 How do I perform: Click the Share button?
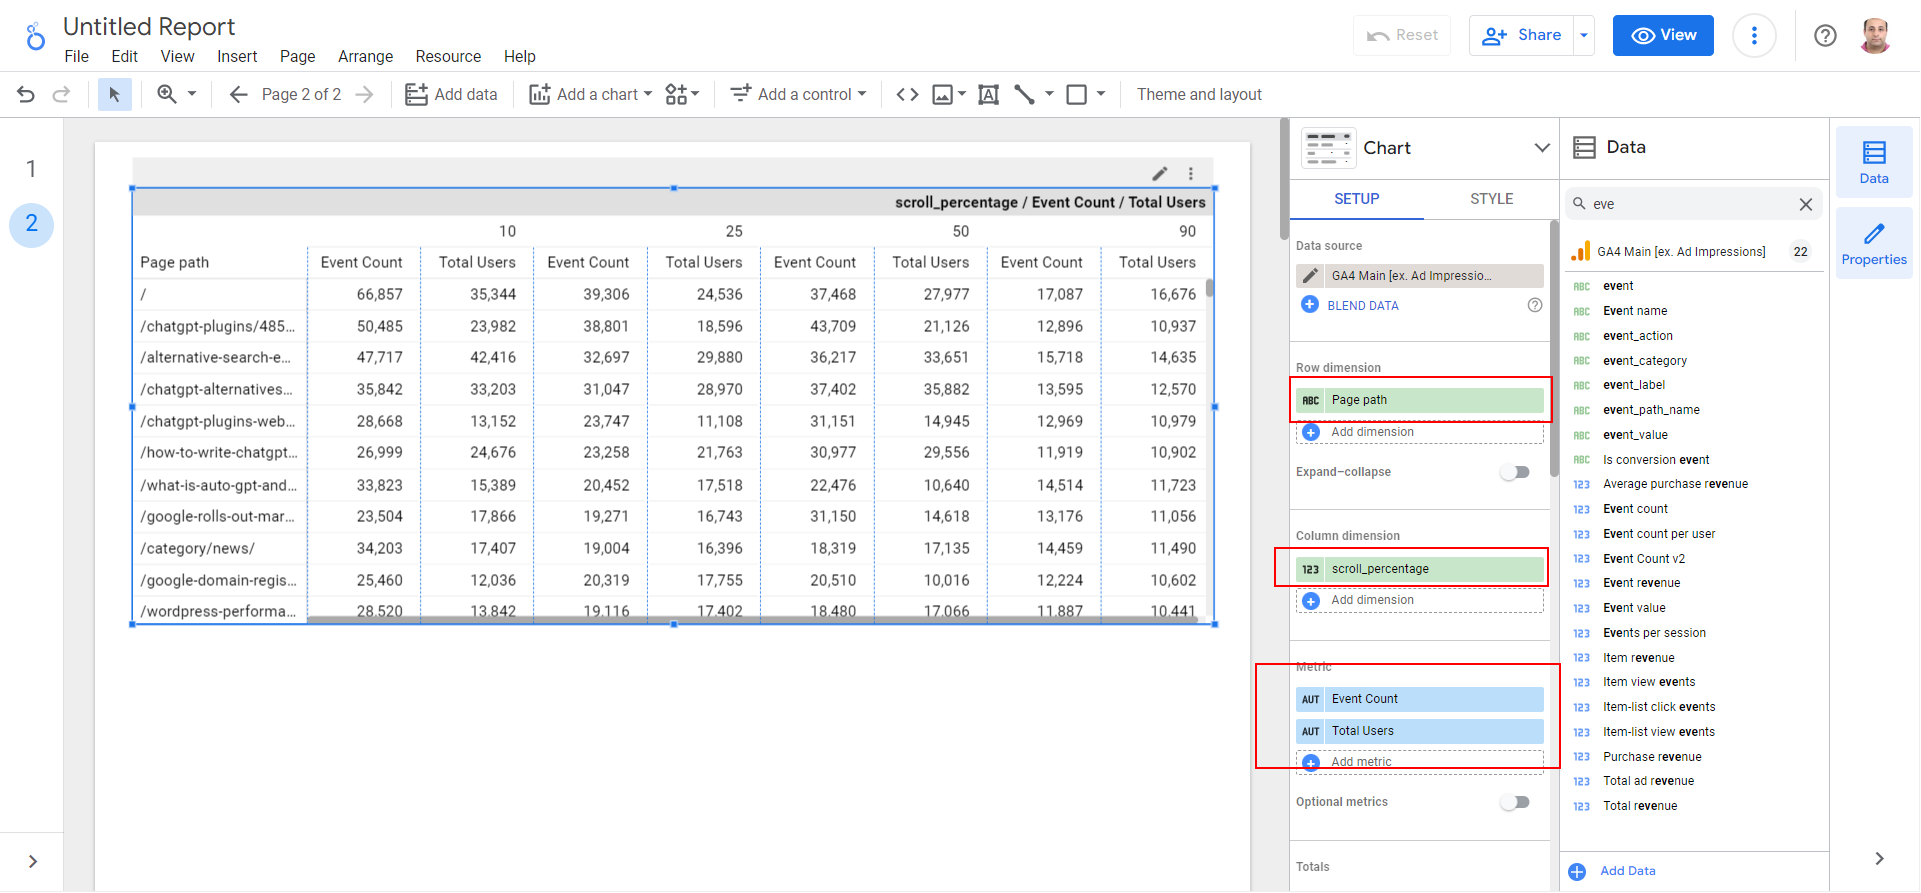tap(1522, 35)
